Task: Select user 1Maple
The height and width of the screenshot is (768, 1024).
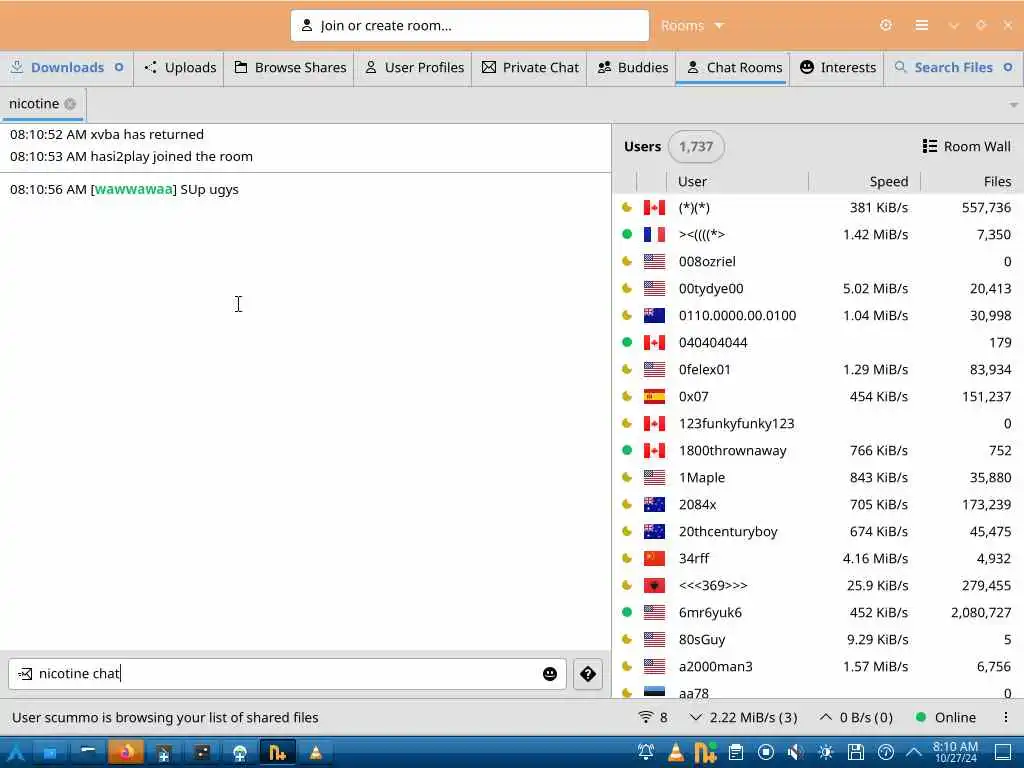Action: click(818, 477)
